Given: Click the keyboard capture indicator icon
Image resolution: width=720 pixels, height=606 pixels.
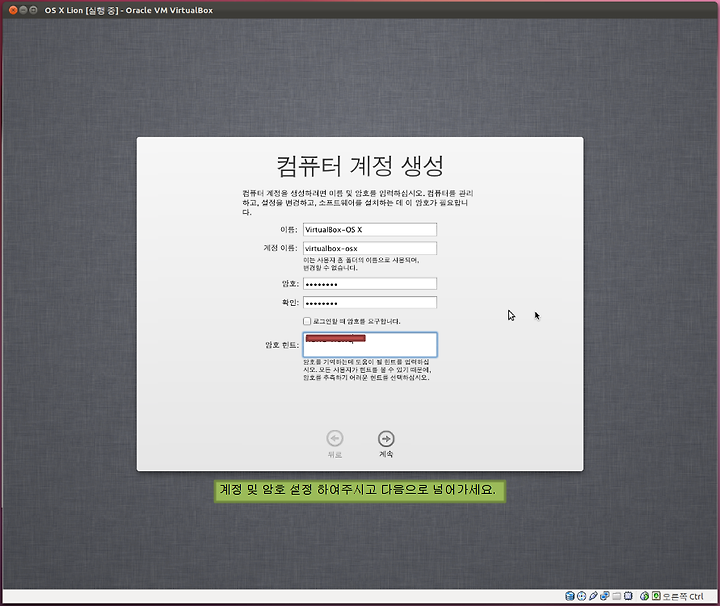Looking at the screenshot, I should 656,596.
